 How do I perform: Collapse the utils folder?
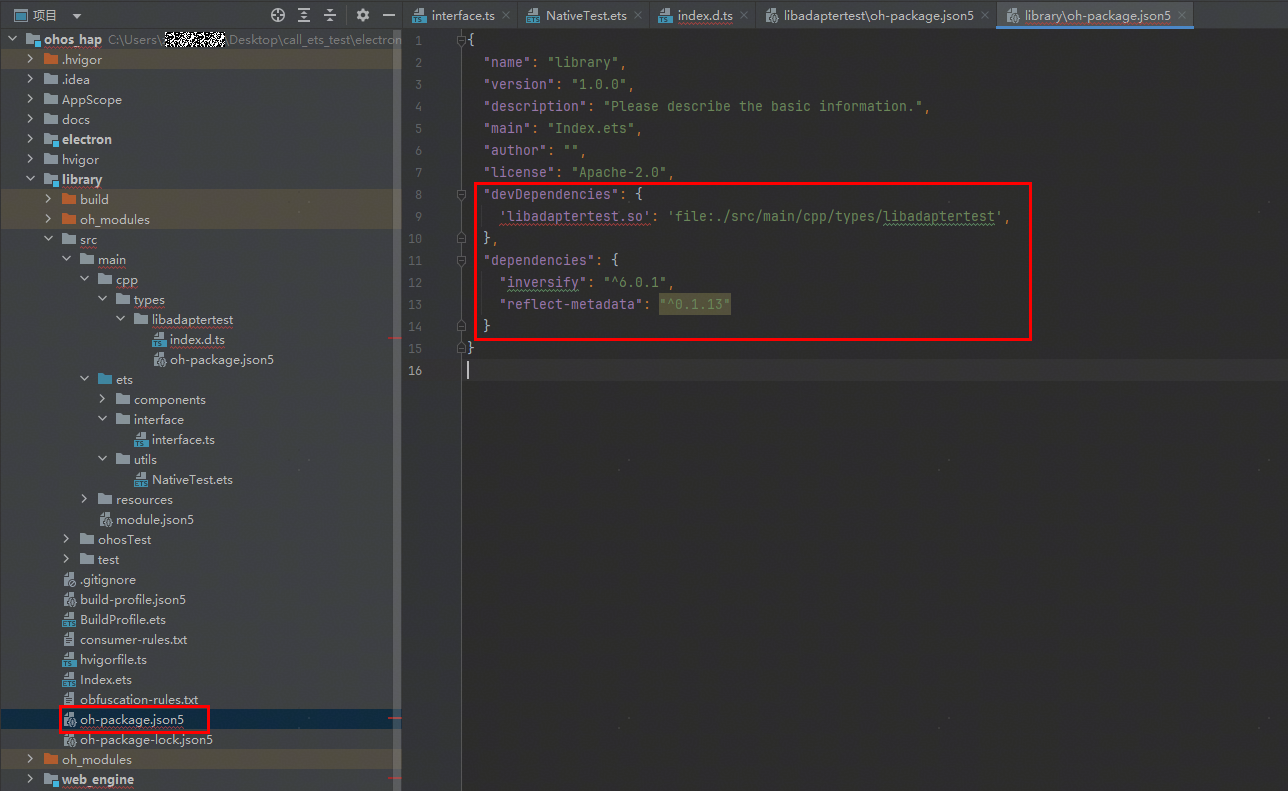point(103,460)
